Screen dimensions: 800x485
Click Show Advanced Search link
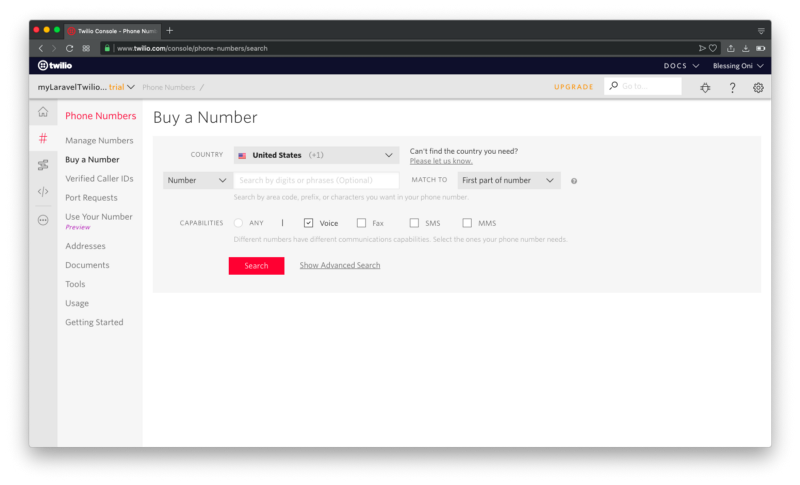coord(340,265)
